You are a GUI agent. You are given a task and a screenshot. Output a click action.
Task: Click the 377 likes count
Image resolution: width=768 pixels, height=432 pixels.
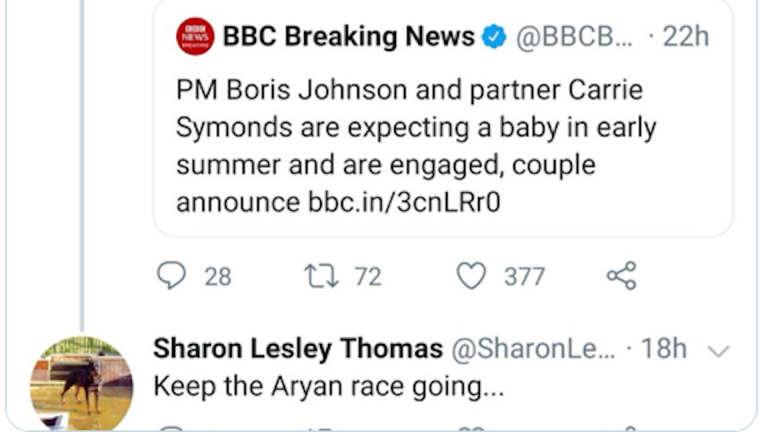click(x=524, y=277)
